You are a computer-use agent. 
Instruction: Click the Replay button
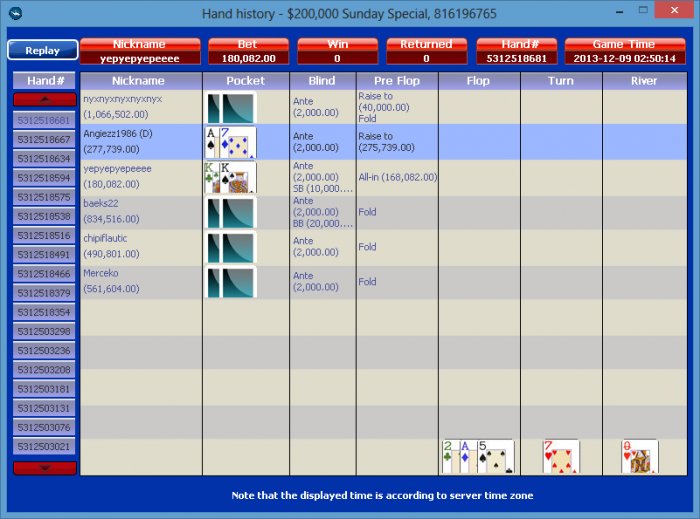43,50
